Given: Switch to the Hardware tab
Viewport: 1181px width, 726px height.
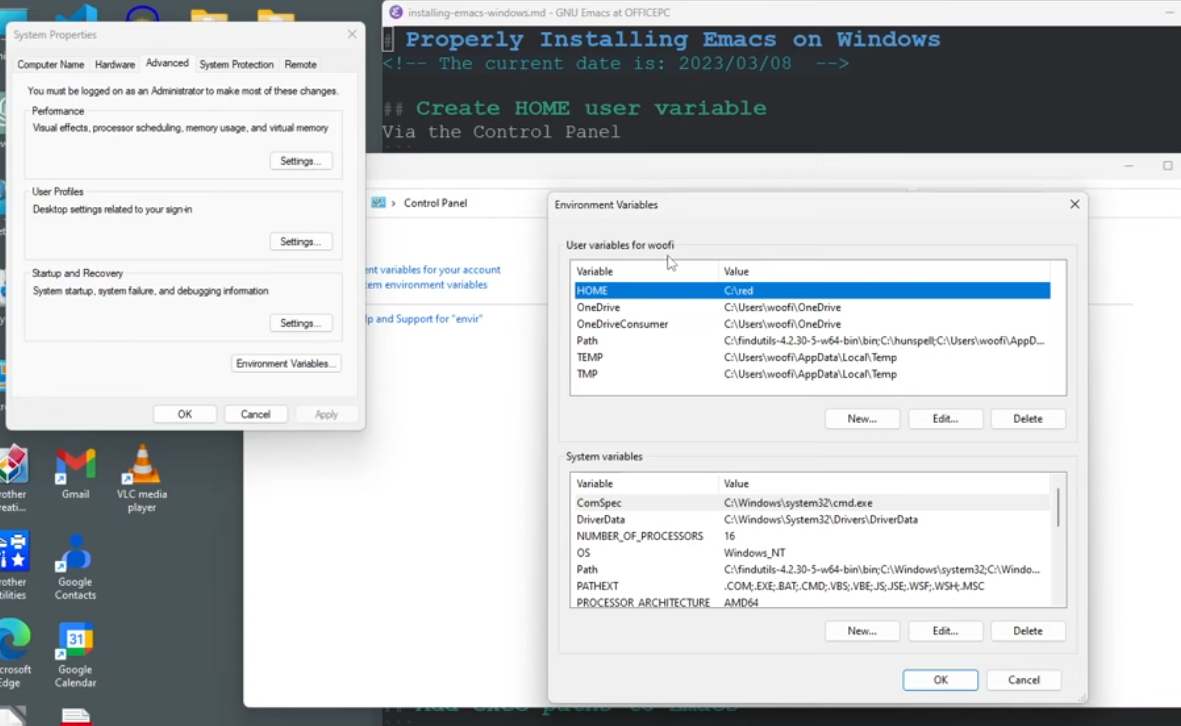Looking at the screenshot, I should [x=115, y=64].
